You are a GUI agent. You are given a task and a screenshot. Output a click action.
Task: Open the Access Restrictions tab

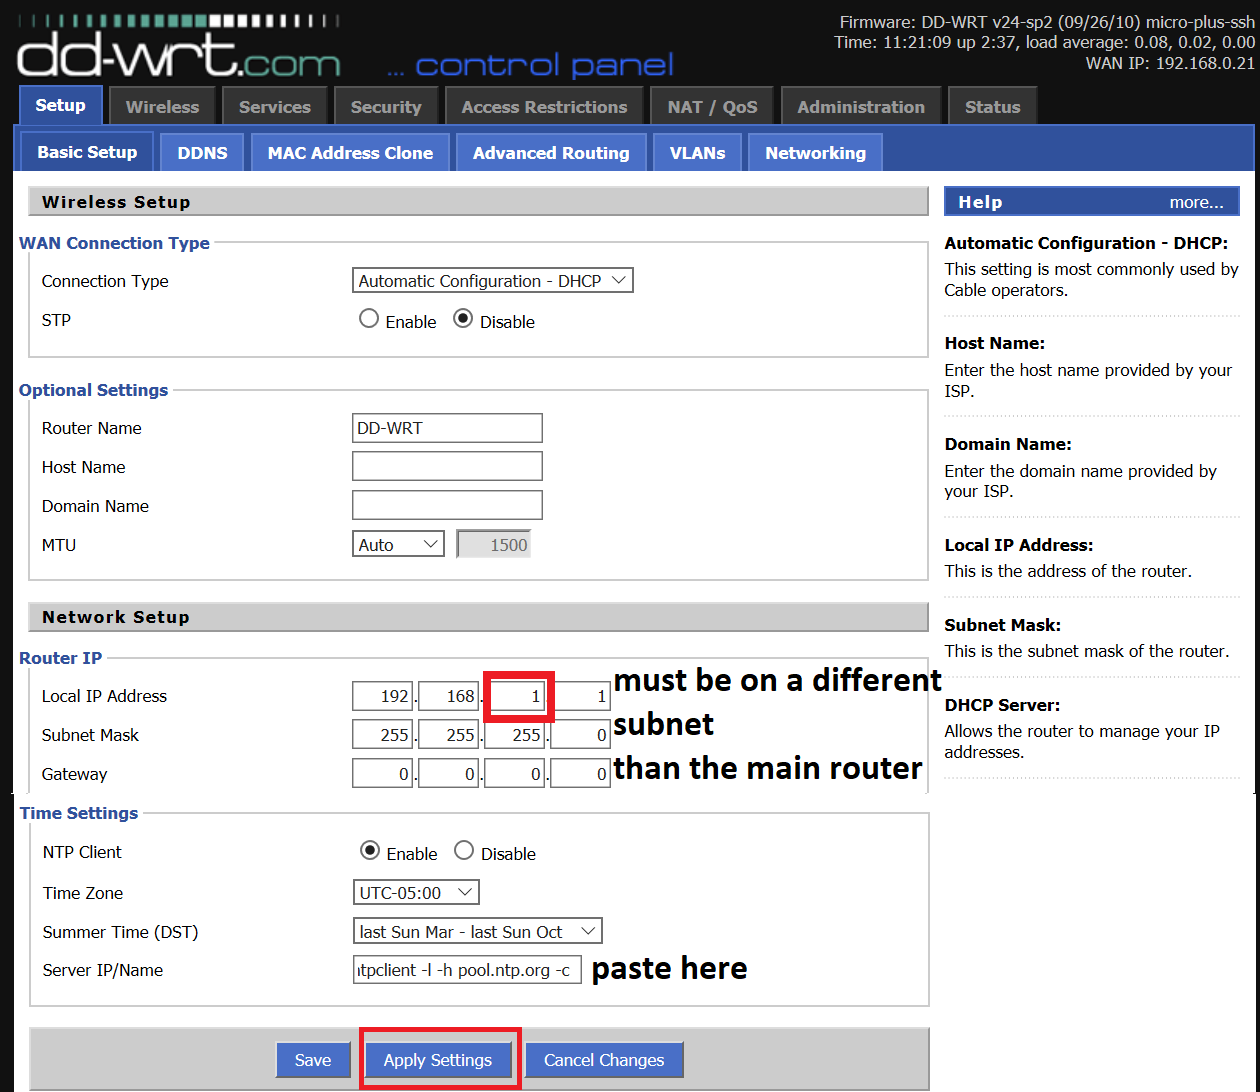544,106
